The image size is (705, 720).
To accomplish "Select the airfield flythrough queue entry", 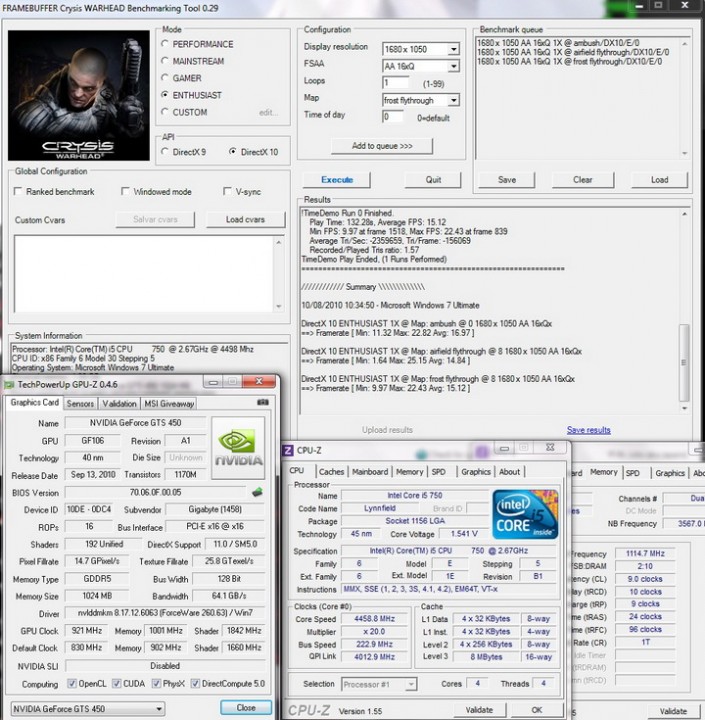I will (x=573, y=52).
